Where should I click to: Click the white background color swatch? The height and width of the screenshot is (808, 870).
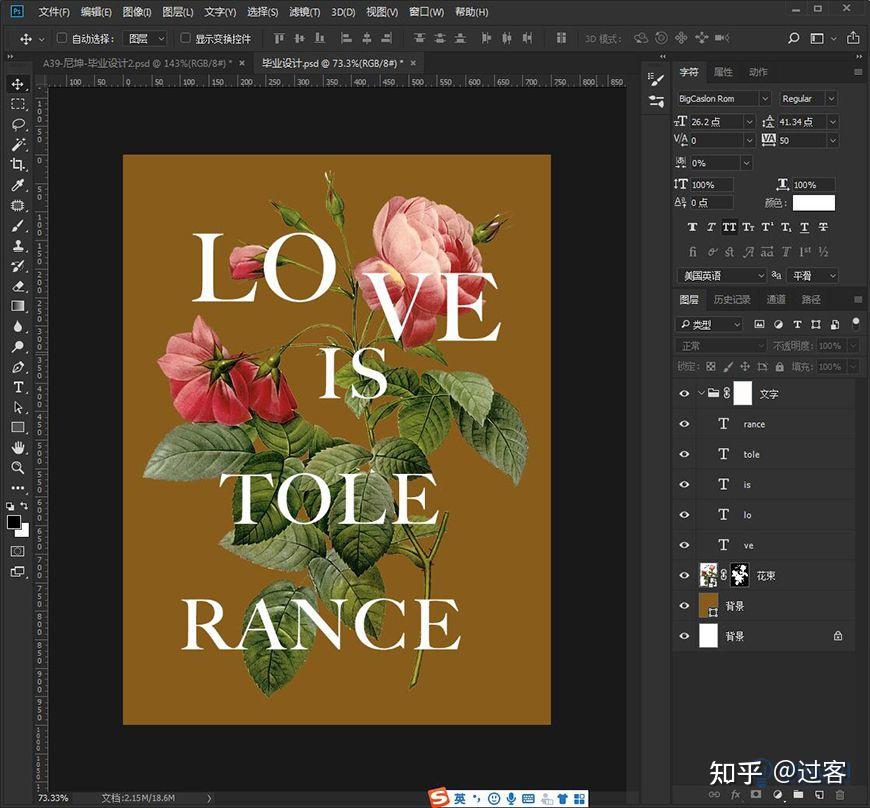point(24,532)
